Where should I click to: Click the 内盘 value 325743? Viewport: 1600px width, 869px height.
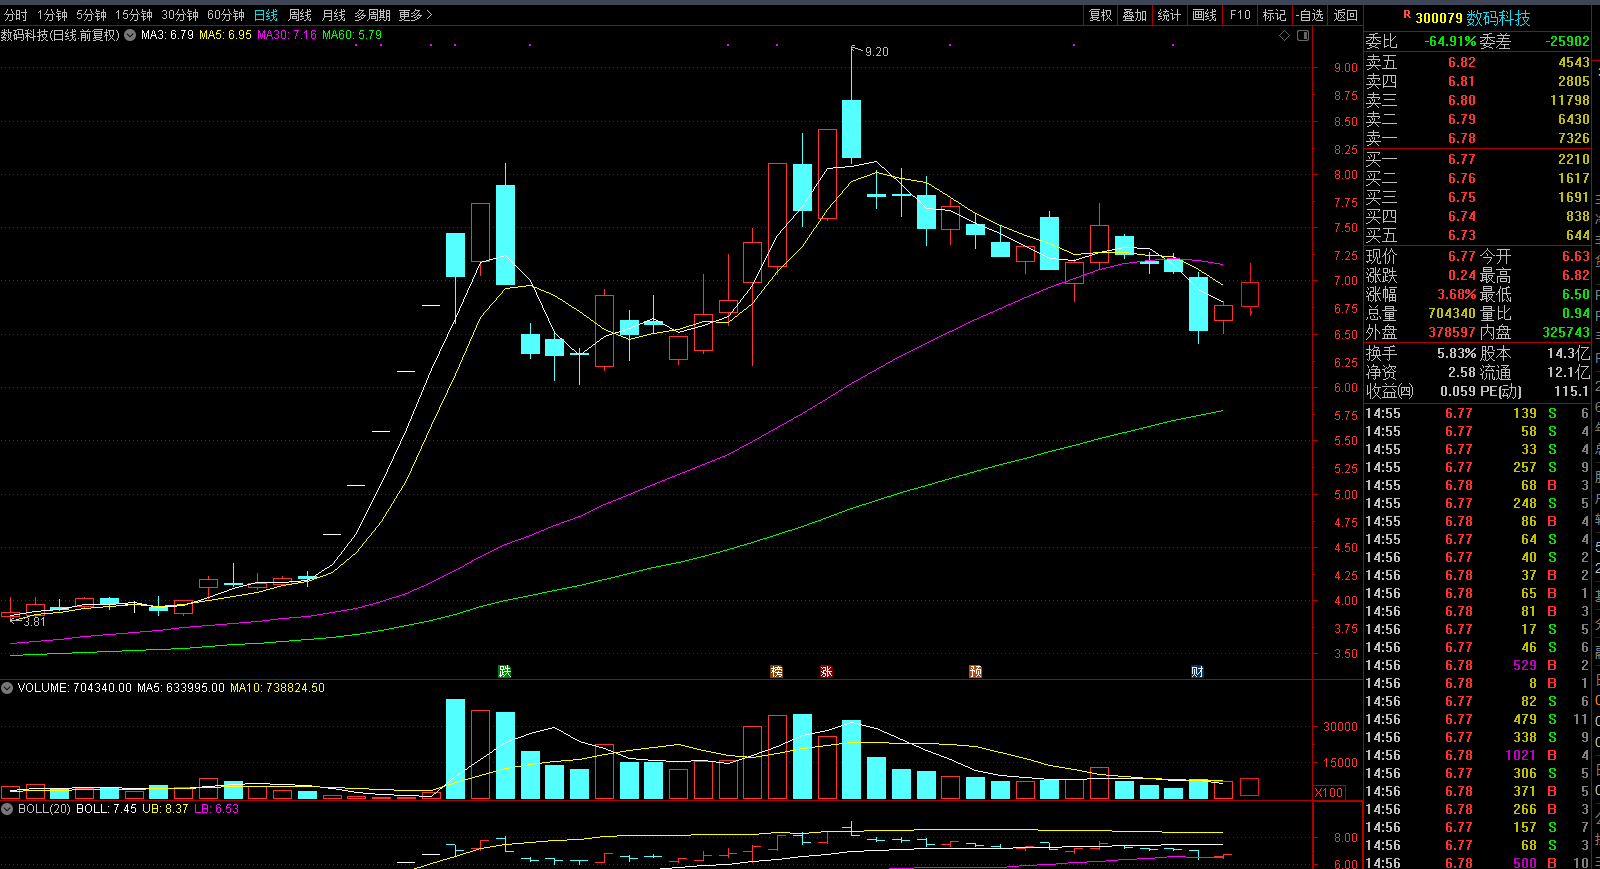point(1566,332)
